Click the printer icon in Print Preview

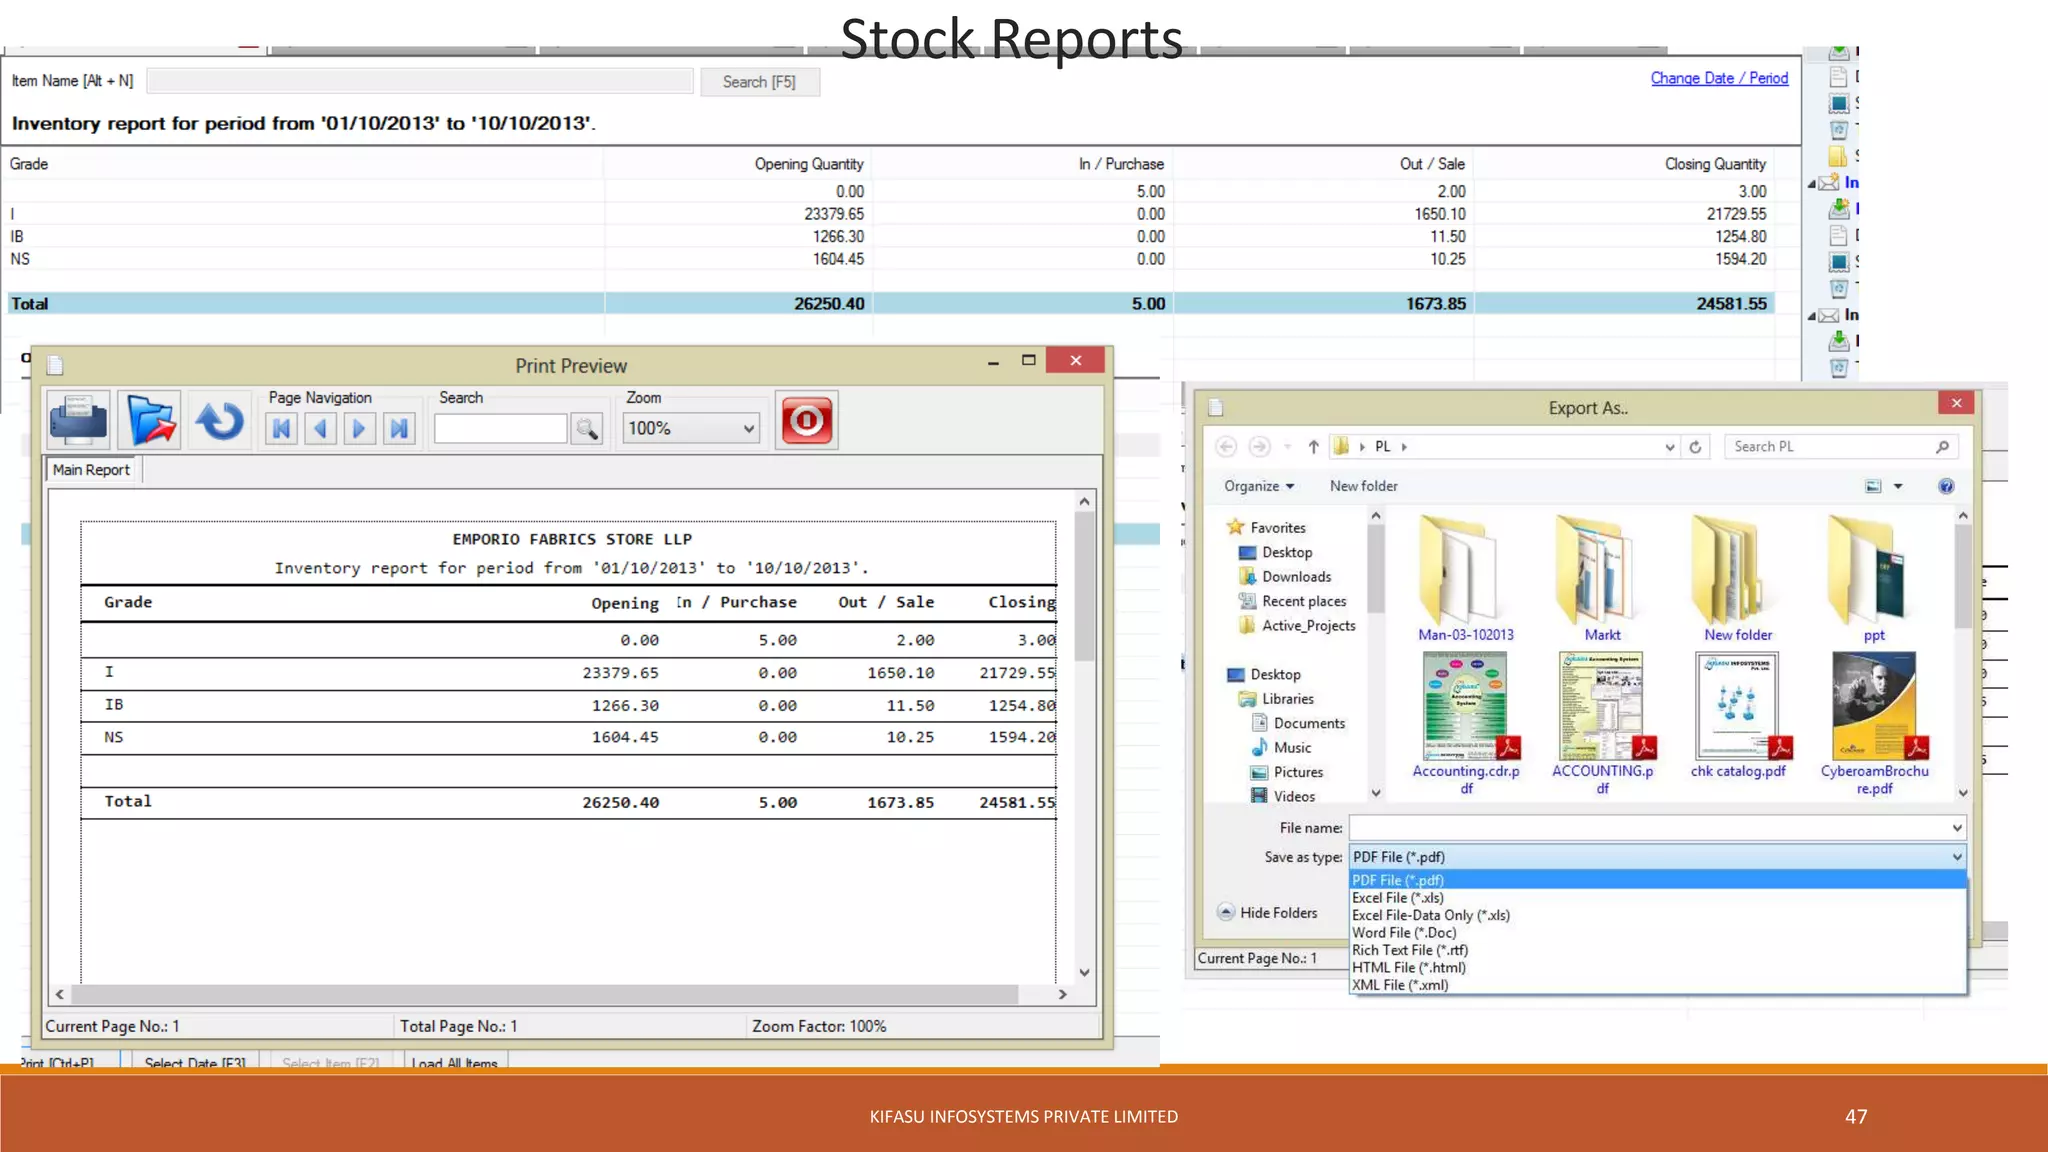[78, 420]
